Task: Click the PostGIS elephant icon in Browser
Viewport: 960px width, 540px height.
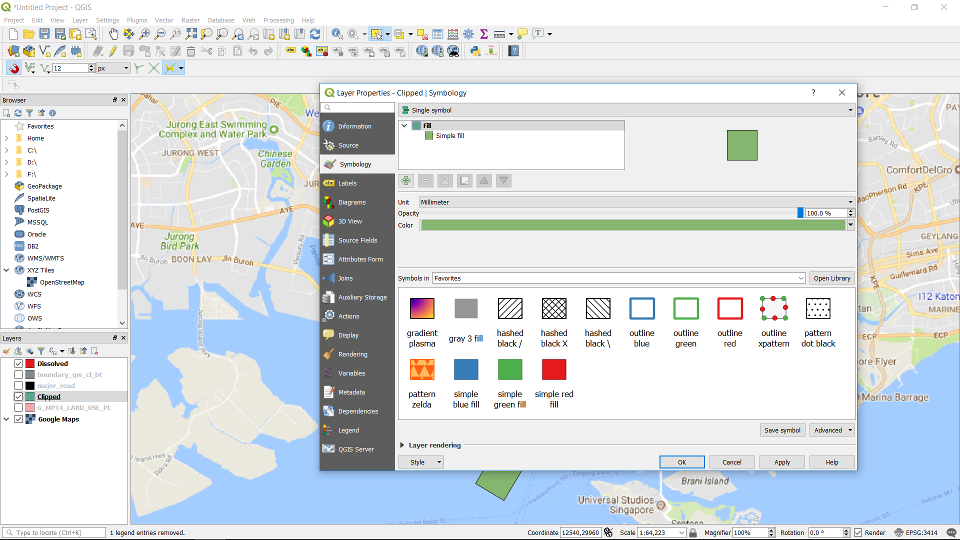Action: tap(19, 210)
